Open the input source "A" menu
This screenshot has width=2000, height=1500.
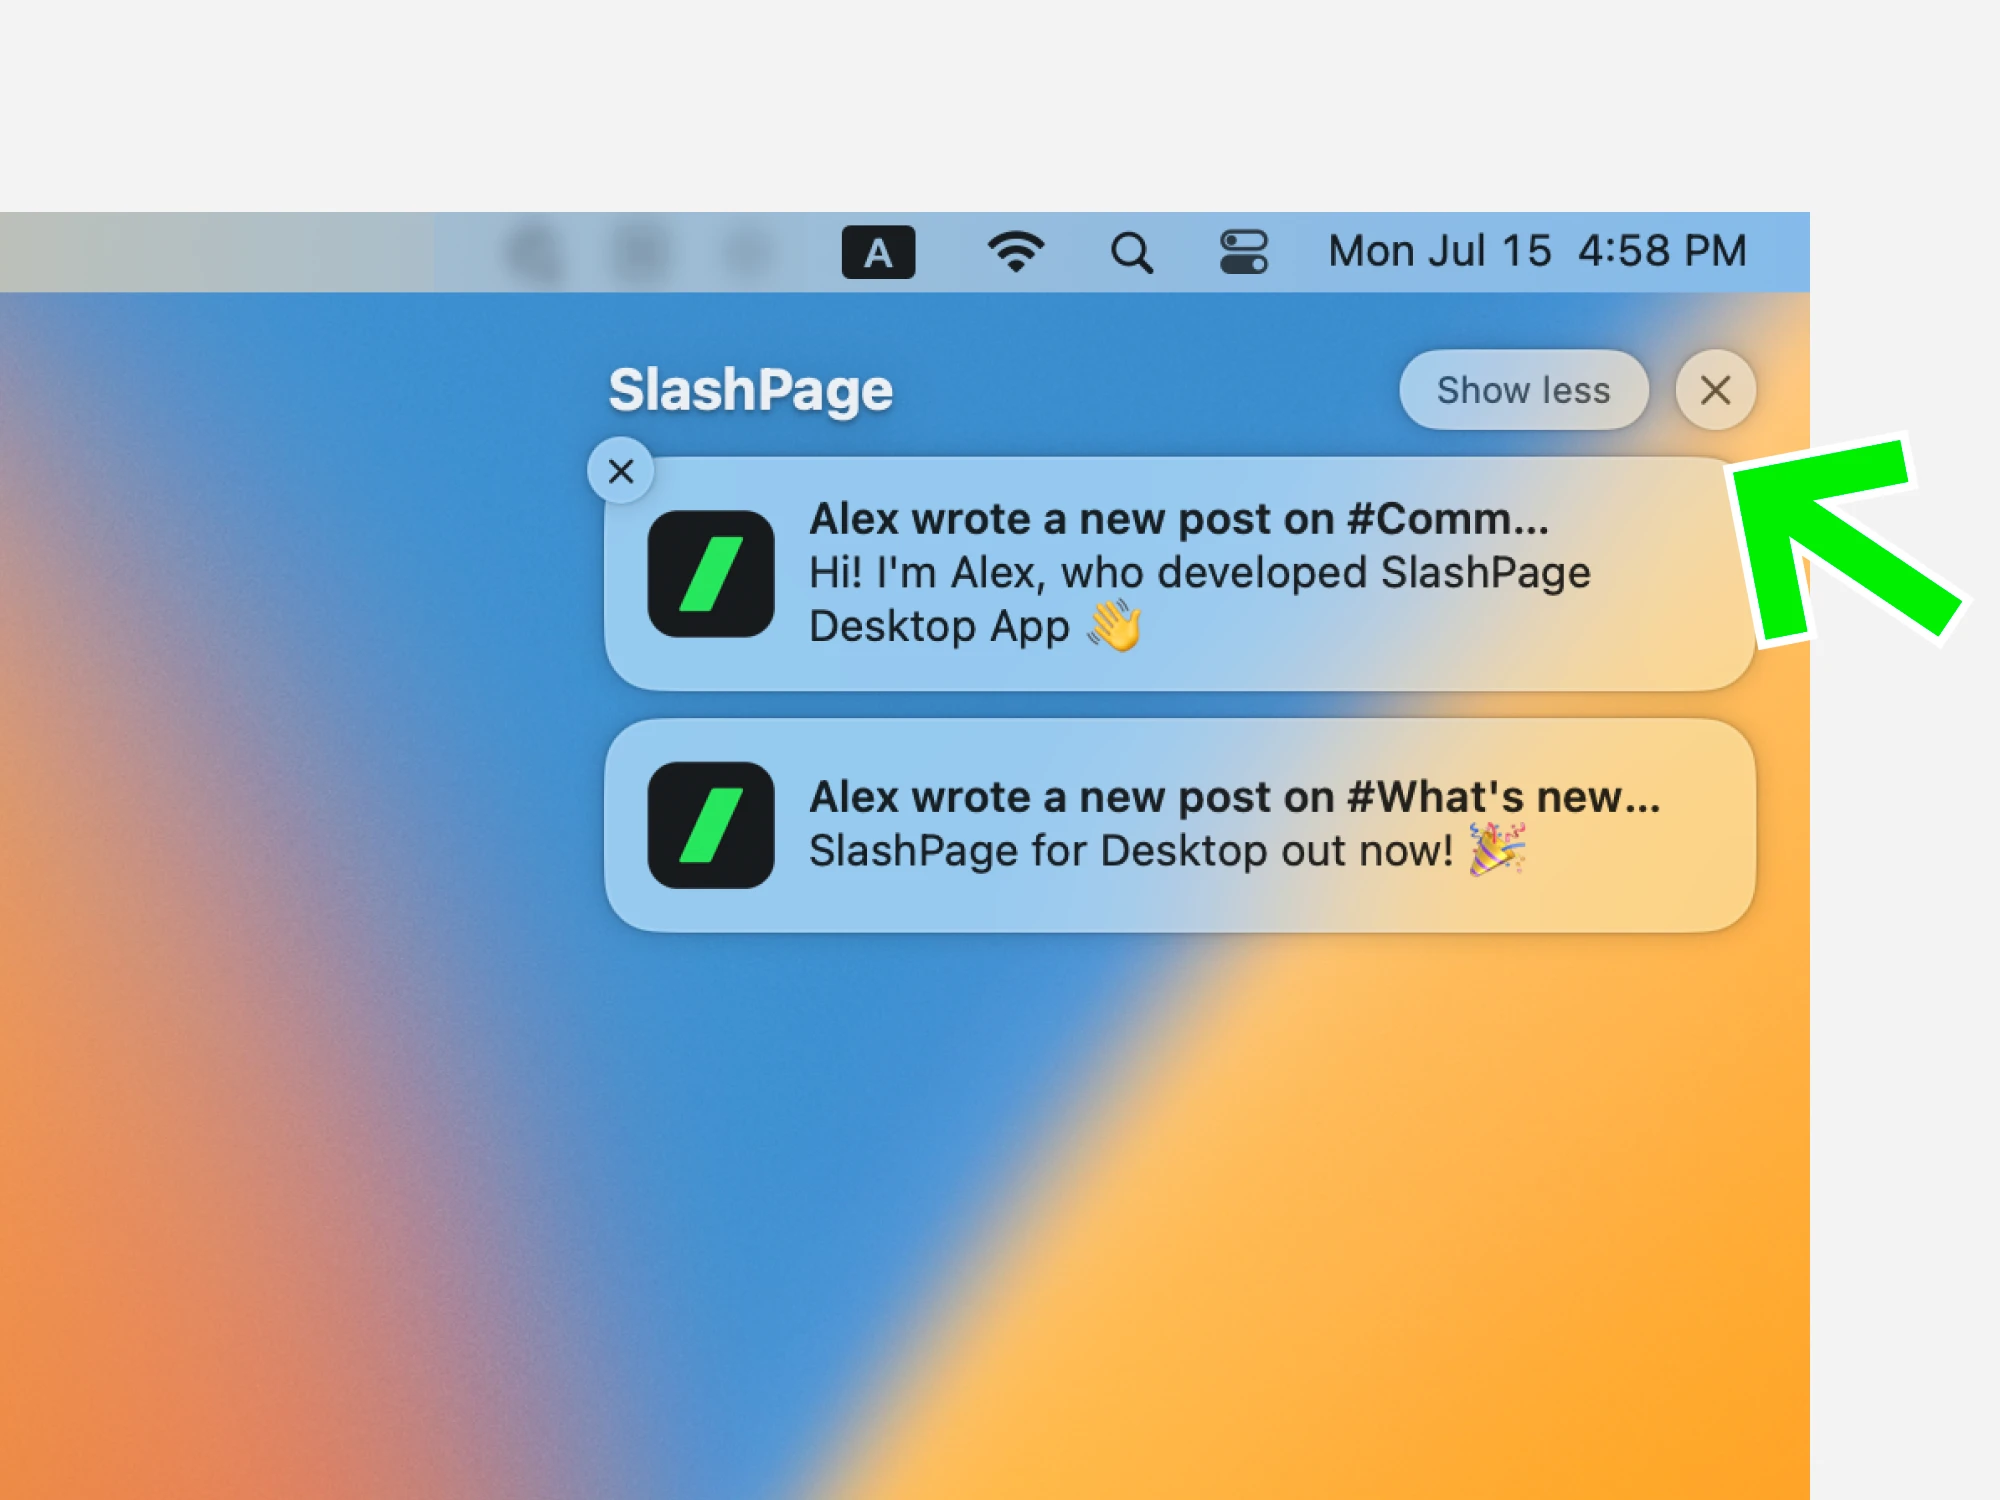(x=878, y=252)
